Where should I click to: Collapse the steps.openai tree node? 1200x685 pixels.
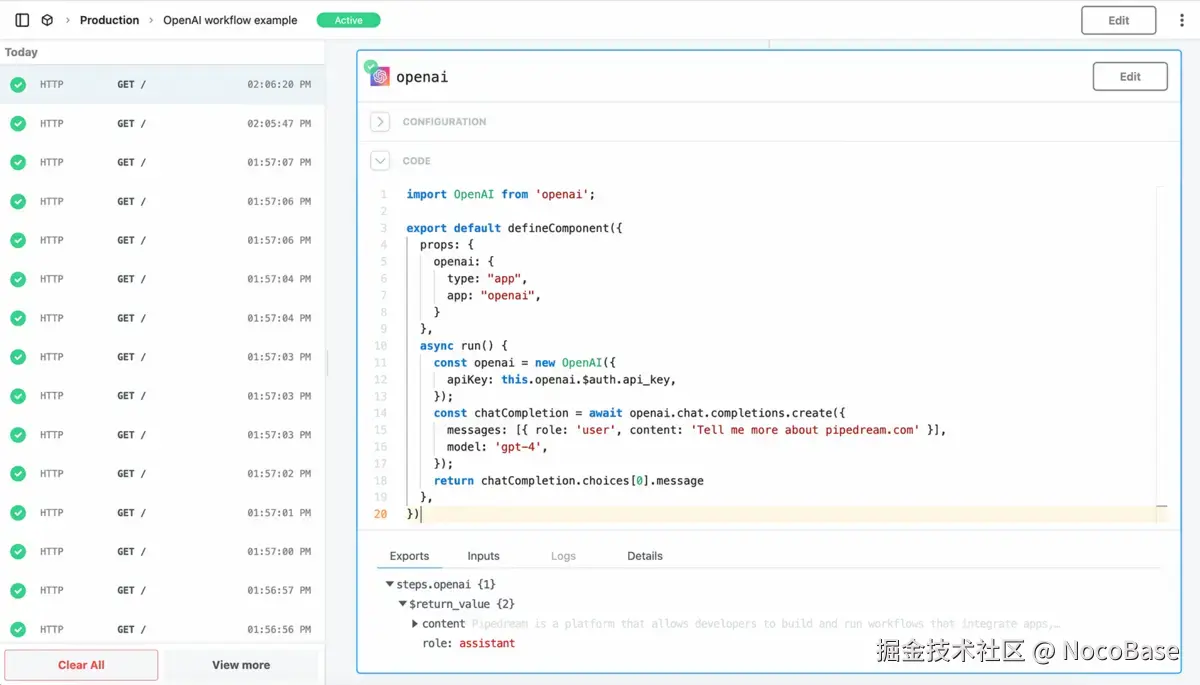point(390,584)
